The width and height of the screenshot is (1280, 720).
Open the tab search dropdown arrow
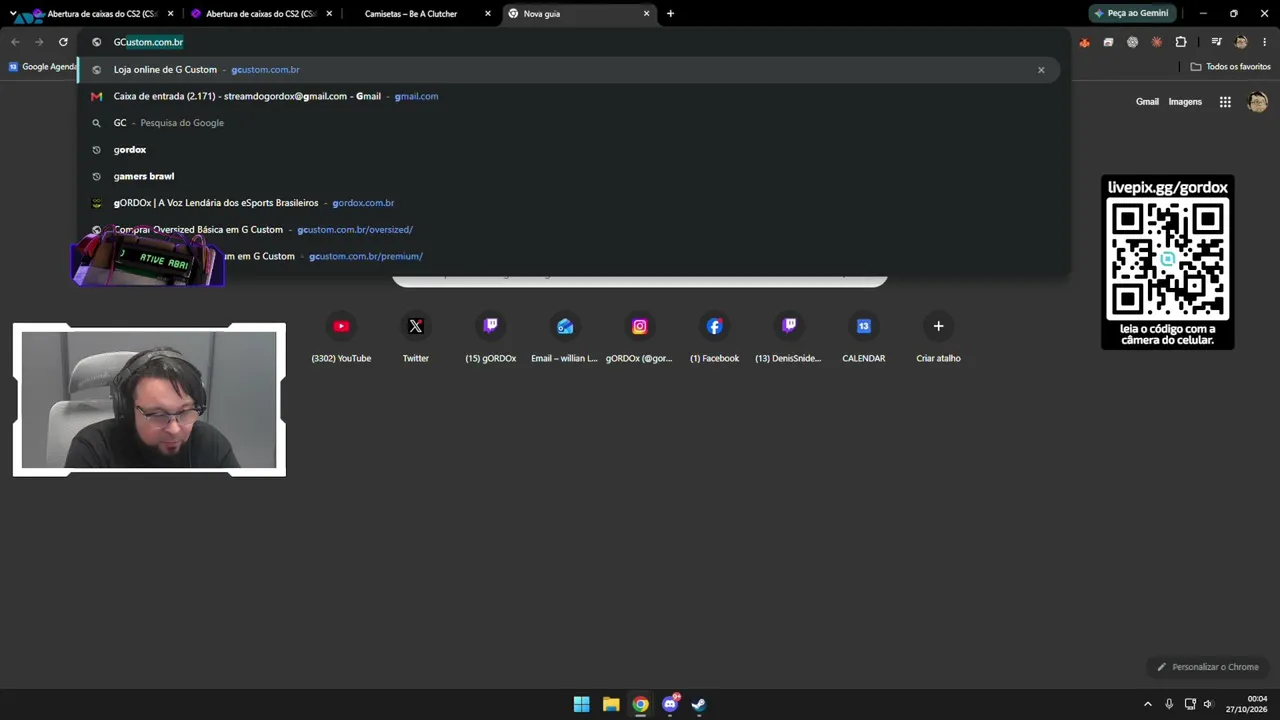pyautogui.click(x=13, y=14)
